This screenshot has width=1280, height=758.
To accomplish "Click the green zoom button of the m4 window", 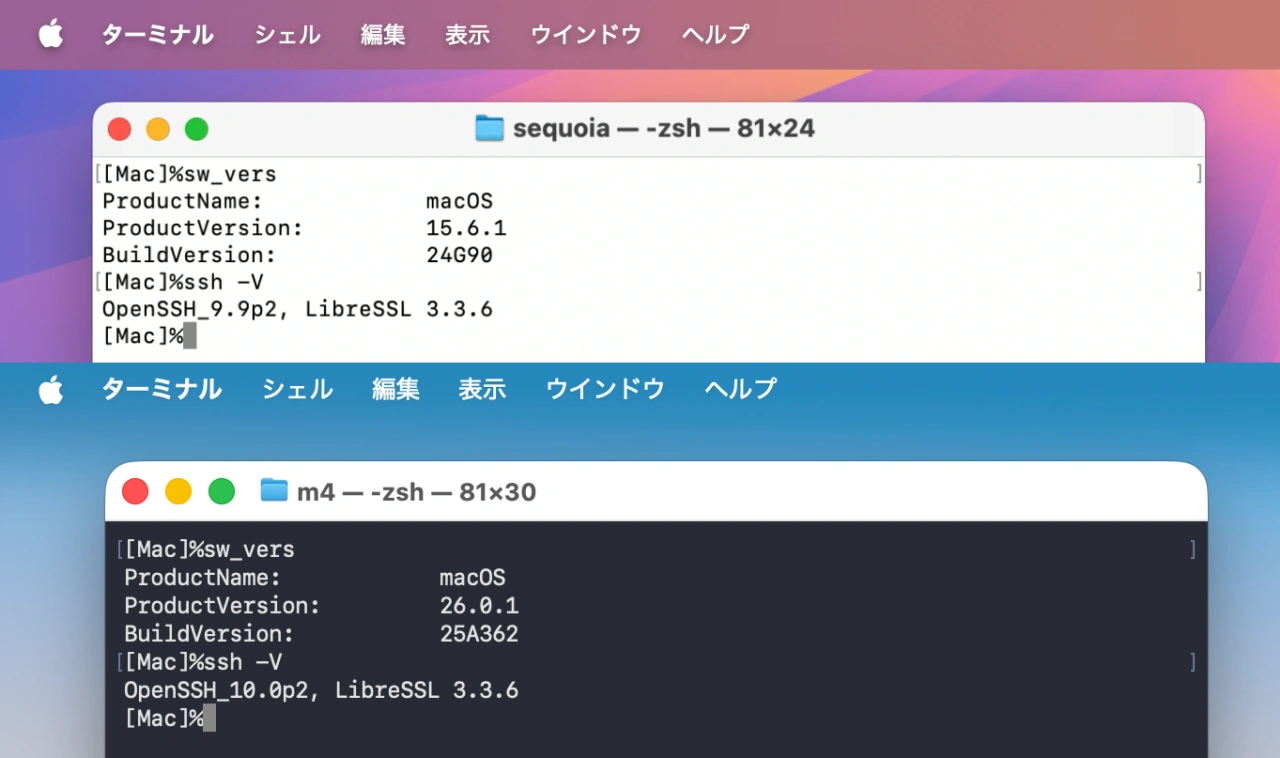I will pyautogui.click(x=221, y=490).
